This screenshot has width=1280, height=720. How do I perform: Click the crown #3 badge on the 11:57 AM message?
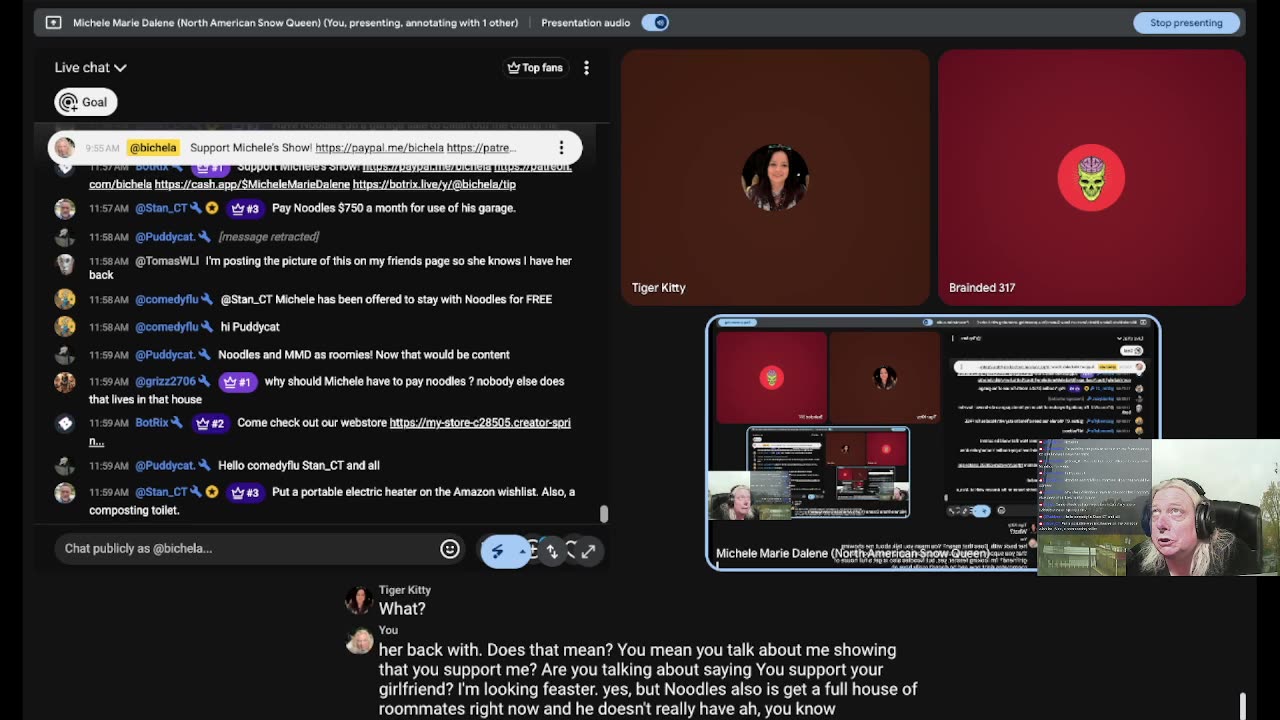(244, 208)
